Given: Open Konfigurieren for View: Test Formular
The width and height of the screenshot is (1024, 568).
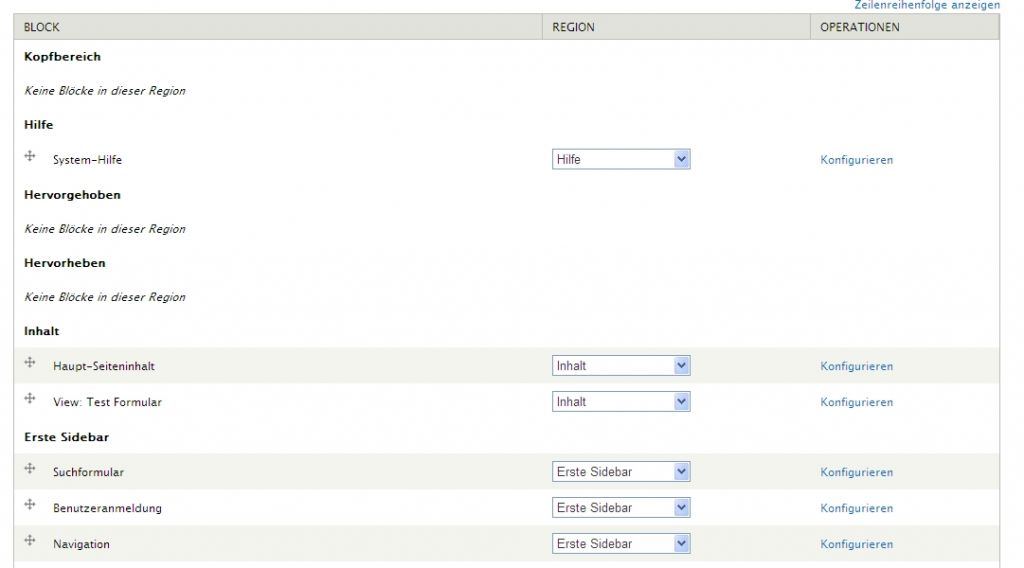Looking at the screenshot, I should click(856, 402).
